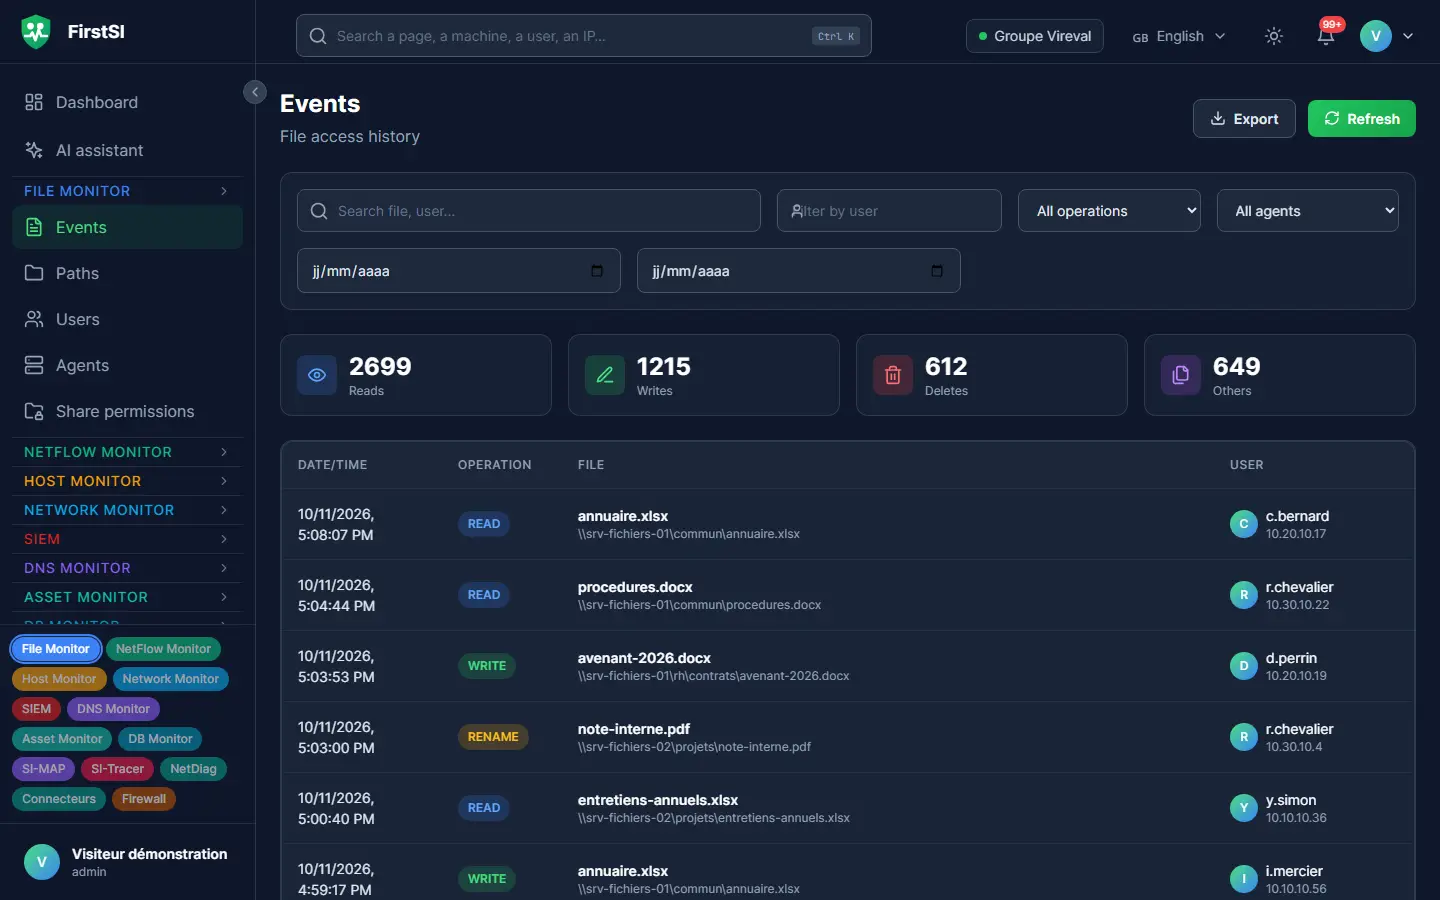Viewport: 1440px width, 900px height.
Task: Click the Filter by user field
Action: [x=889, y=211]
